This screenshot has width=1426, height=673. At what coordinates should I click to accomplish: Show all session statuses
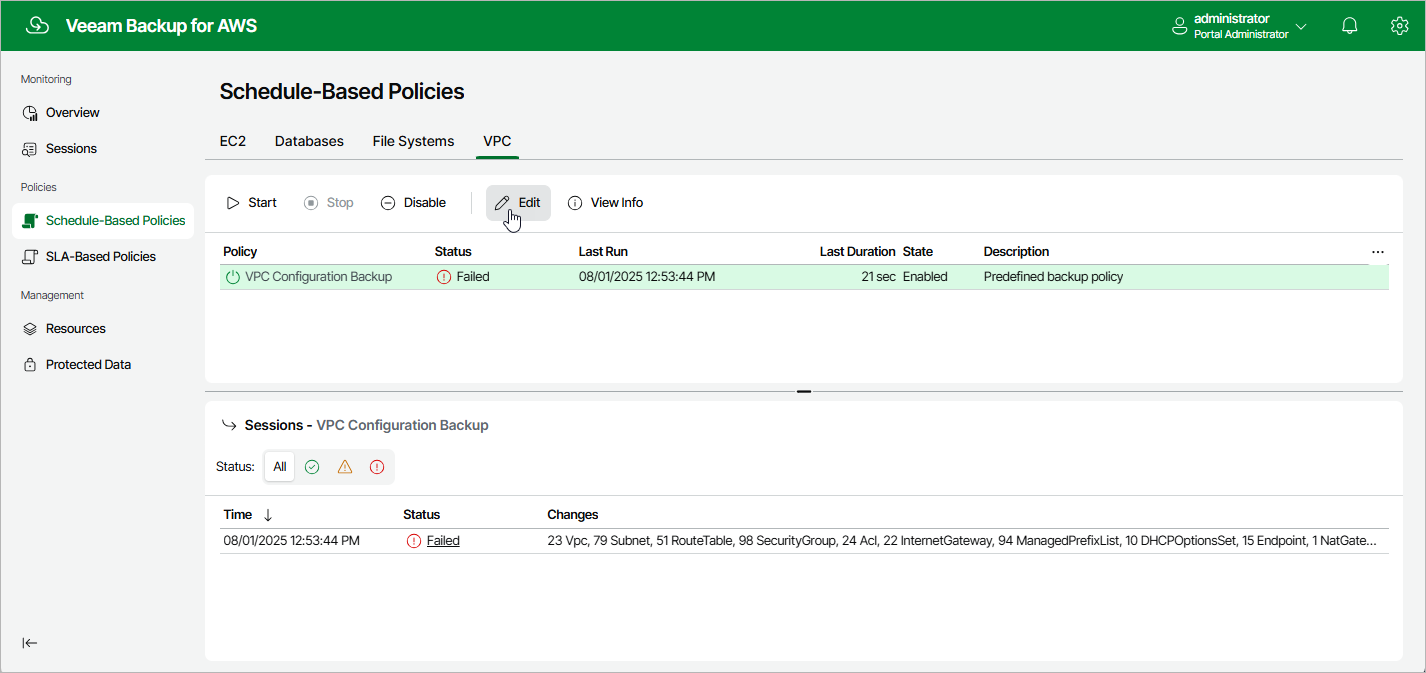coord(280,466)
